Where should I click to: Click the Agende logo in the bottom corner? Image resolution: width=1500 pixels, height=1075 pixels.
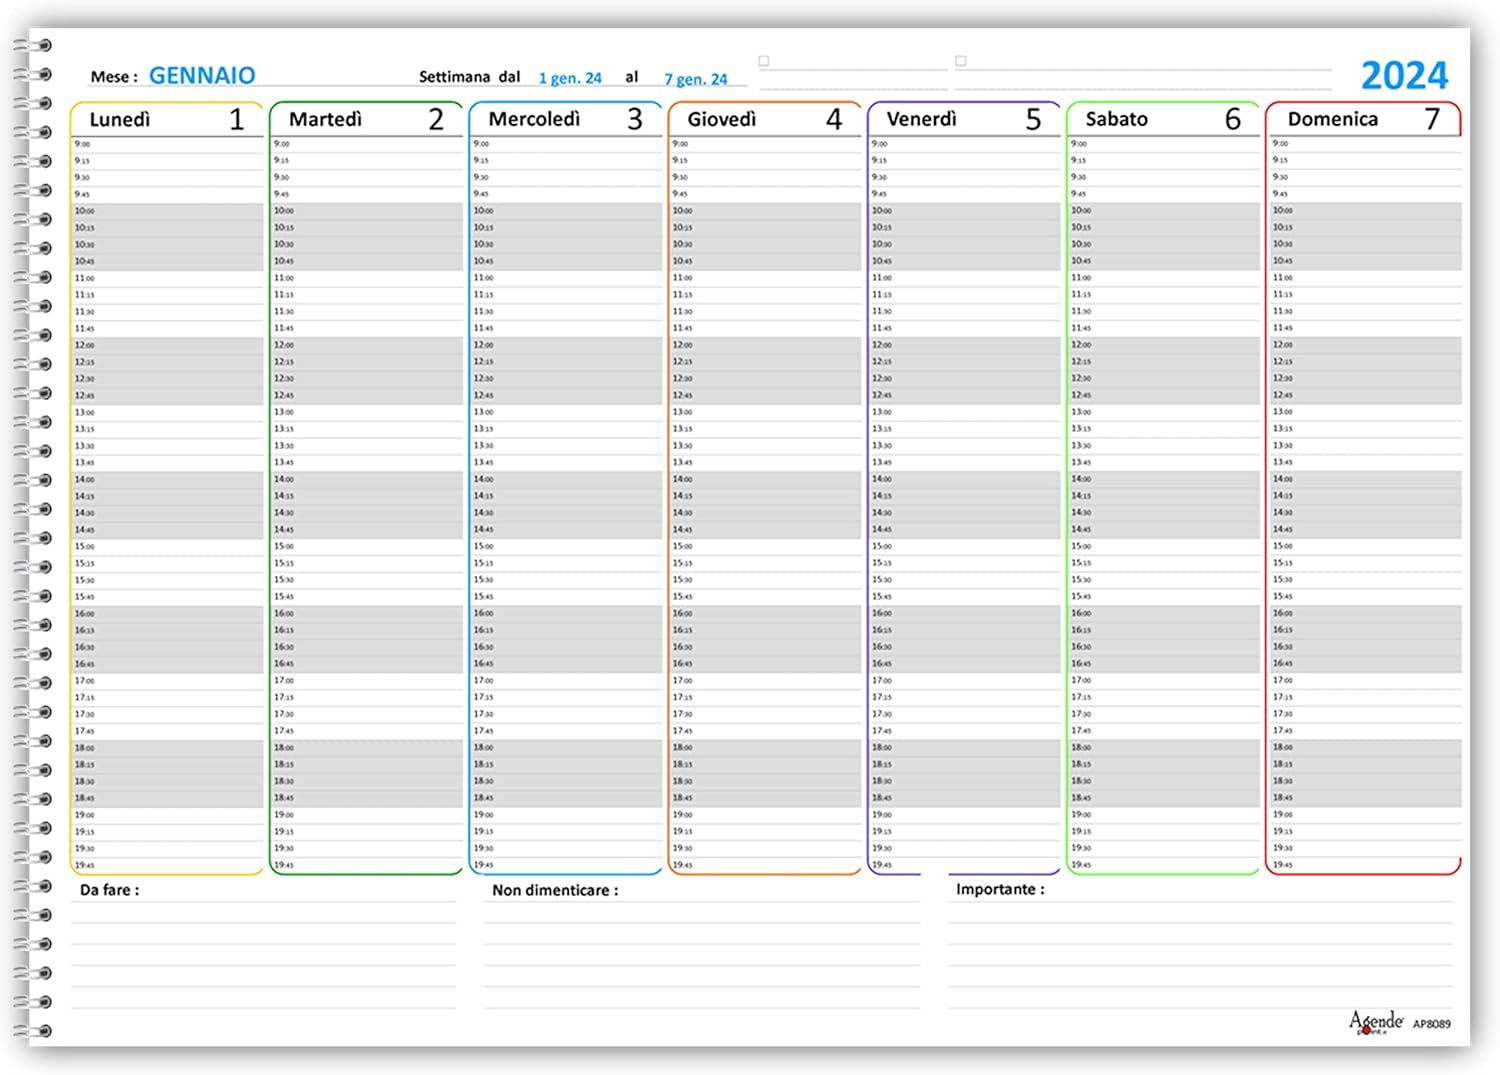1376,1021
